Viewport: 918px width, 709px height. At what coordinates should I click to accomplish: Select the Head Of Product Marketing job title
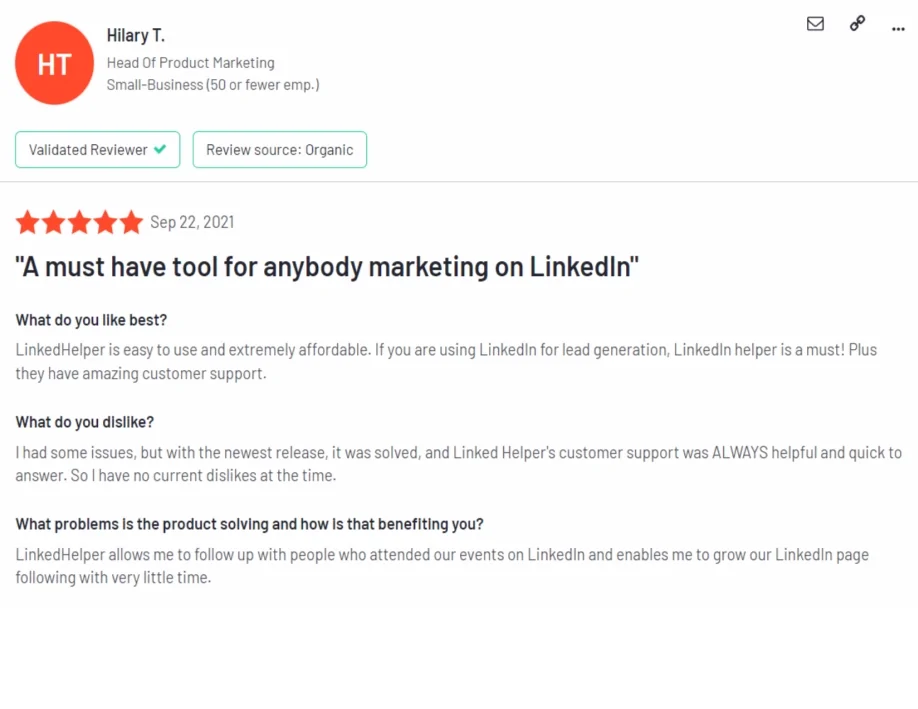[x=191, y=62]
